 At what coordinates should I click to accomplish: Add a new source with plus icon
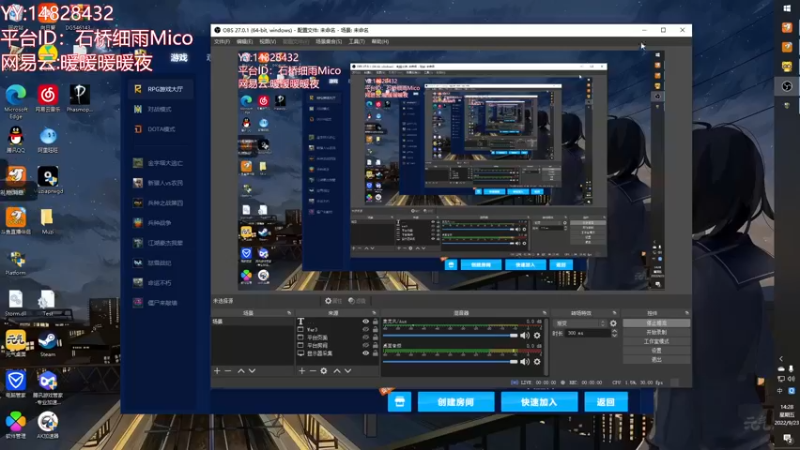tap(302, 371)
